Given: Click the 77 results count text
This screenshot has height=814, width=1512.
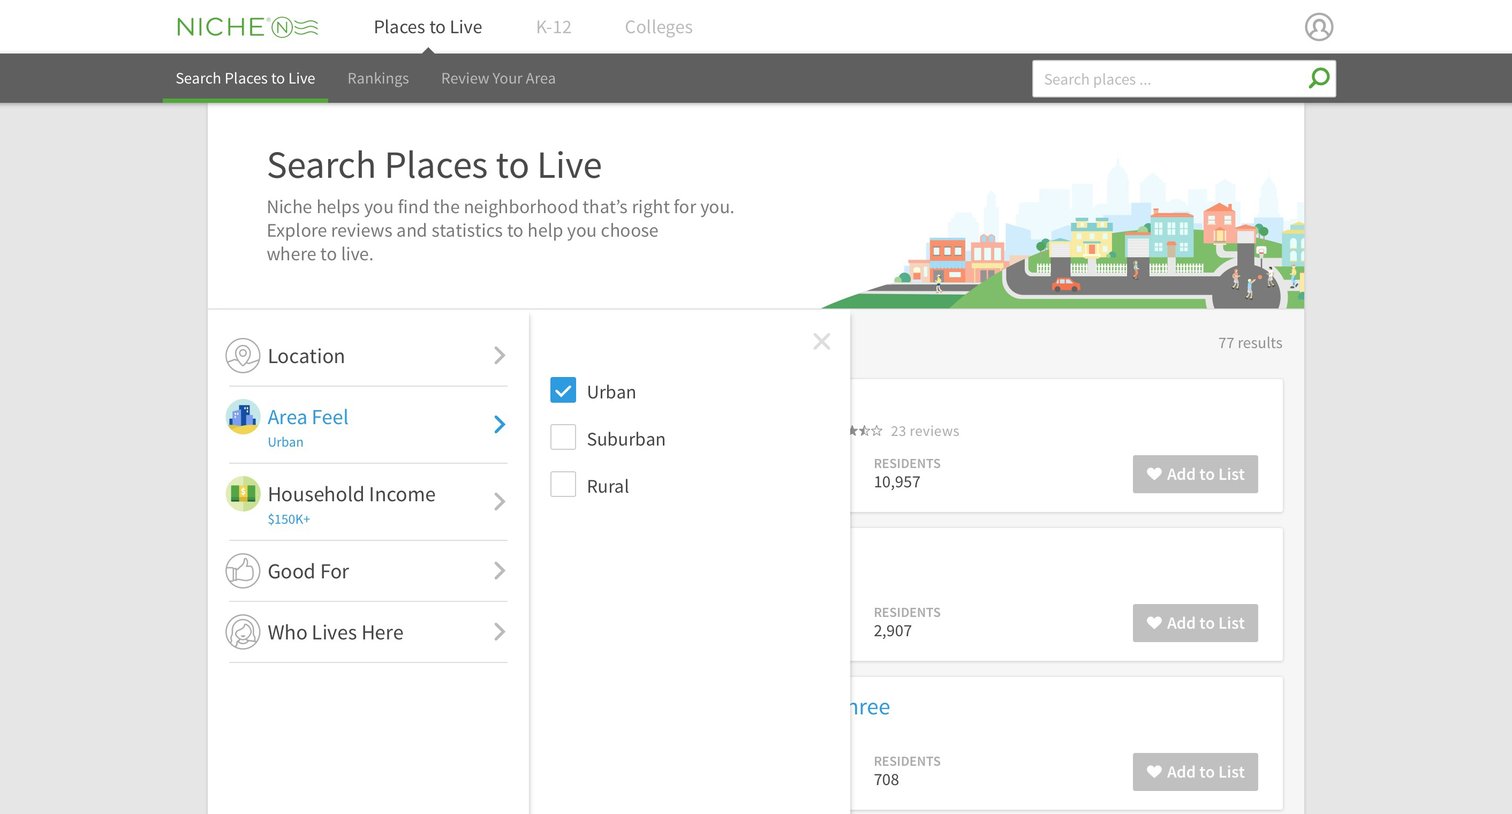Looking at the screenshot, I should [x=1250, y=343].
